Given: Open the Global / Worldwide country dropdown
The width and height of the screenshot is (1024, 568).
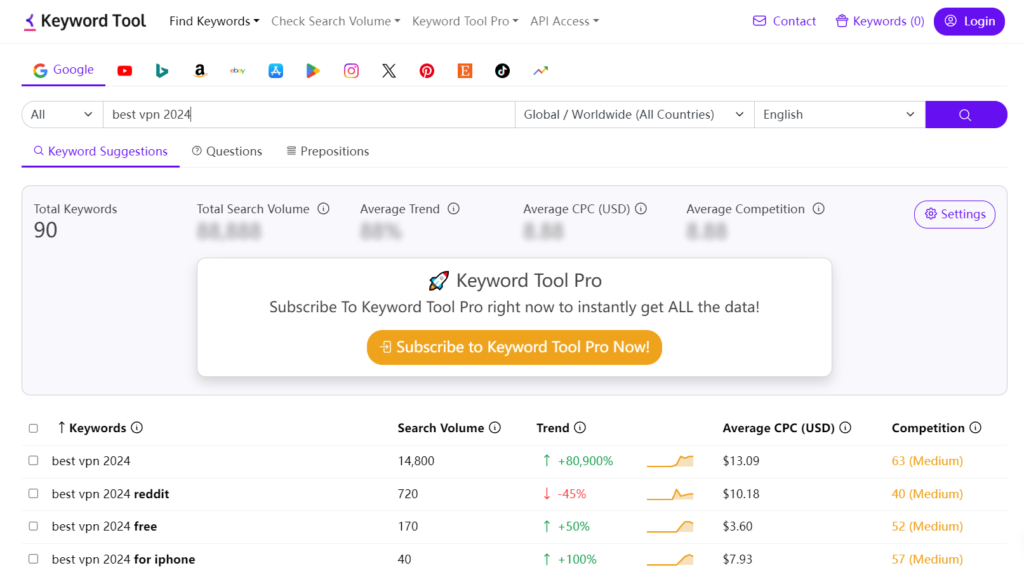Looking at the screenshot, I should (634, 114).
